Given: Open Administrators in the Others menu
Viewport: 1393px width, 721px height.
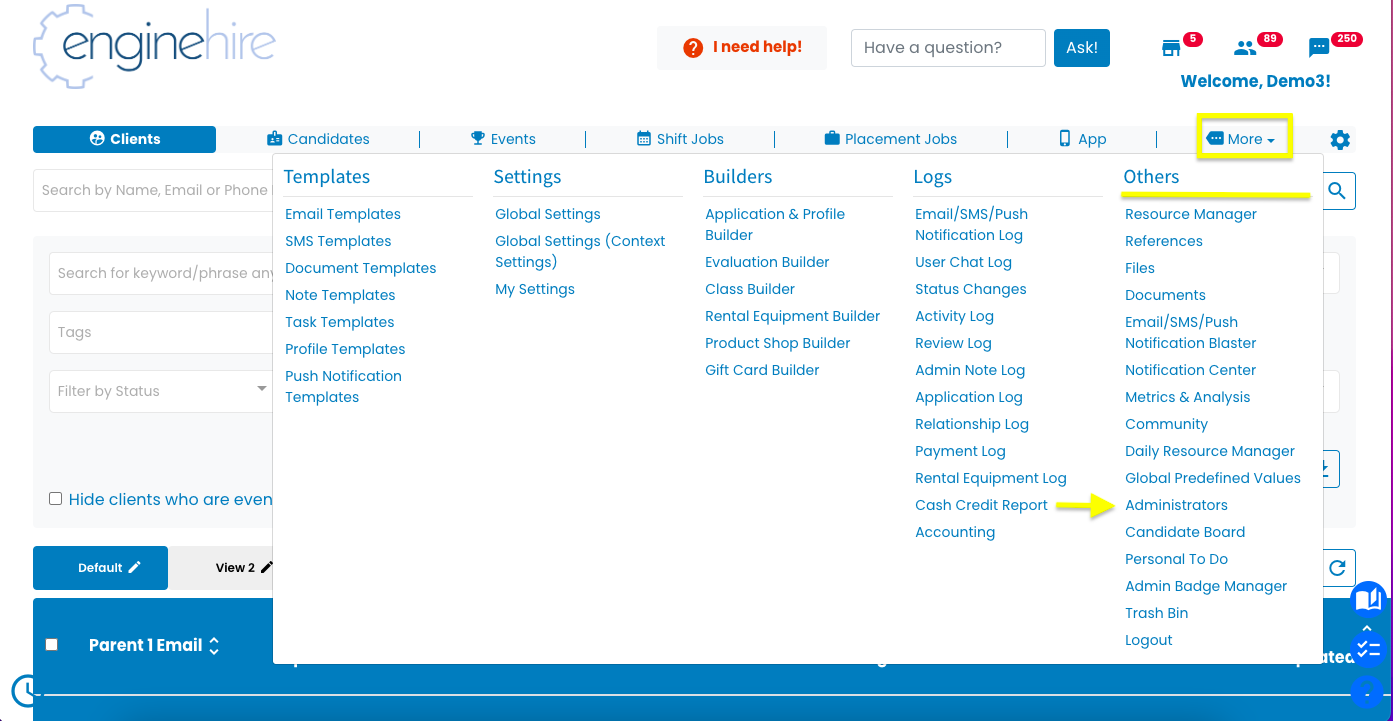Looking at the screenshot, I should [1176, 505].
